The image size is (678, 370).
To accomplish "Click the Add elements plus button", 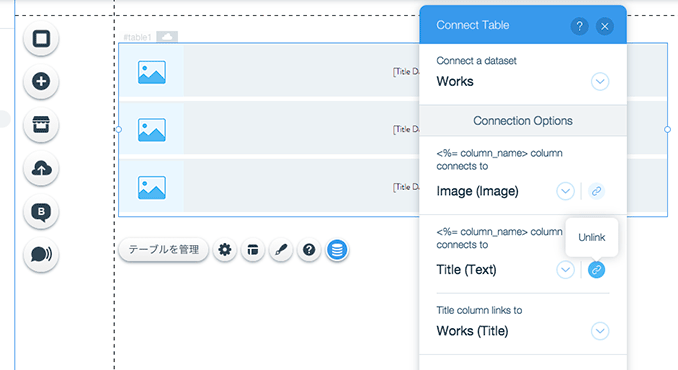I will [x=41, y=81].
